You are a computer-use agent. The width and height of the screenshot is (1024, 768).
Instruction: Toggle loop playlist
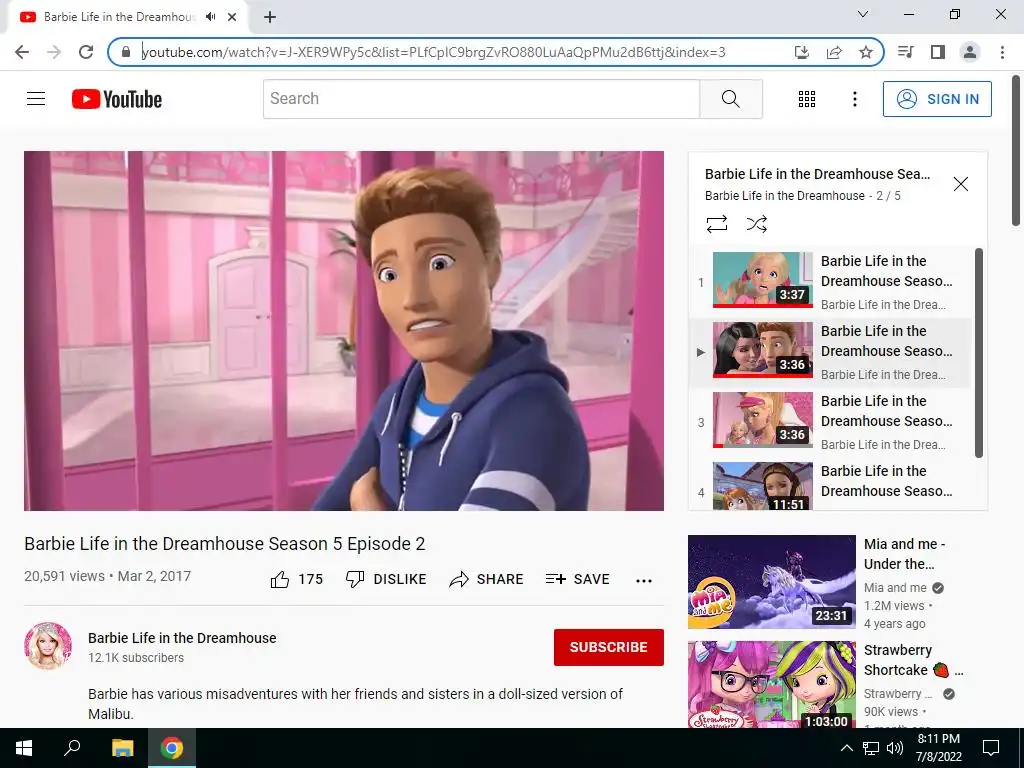(717, 224)
